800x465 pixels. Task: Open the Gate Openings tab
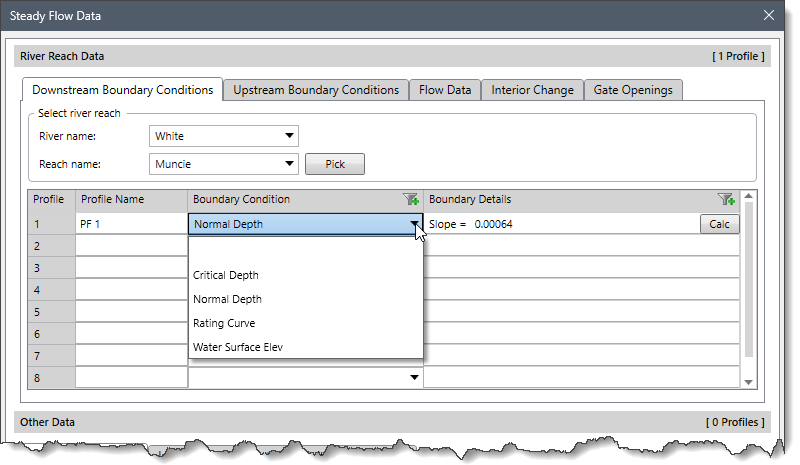click(x=634, y=90)
